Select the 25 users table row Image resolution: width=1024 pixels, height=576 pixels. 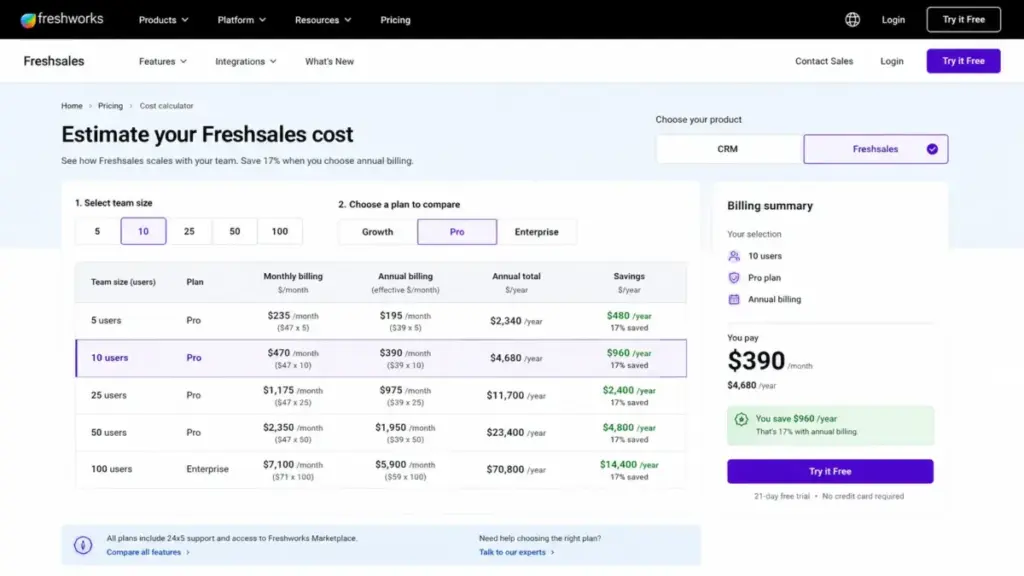381,395
